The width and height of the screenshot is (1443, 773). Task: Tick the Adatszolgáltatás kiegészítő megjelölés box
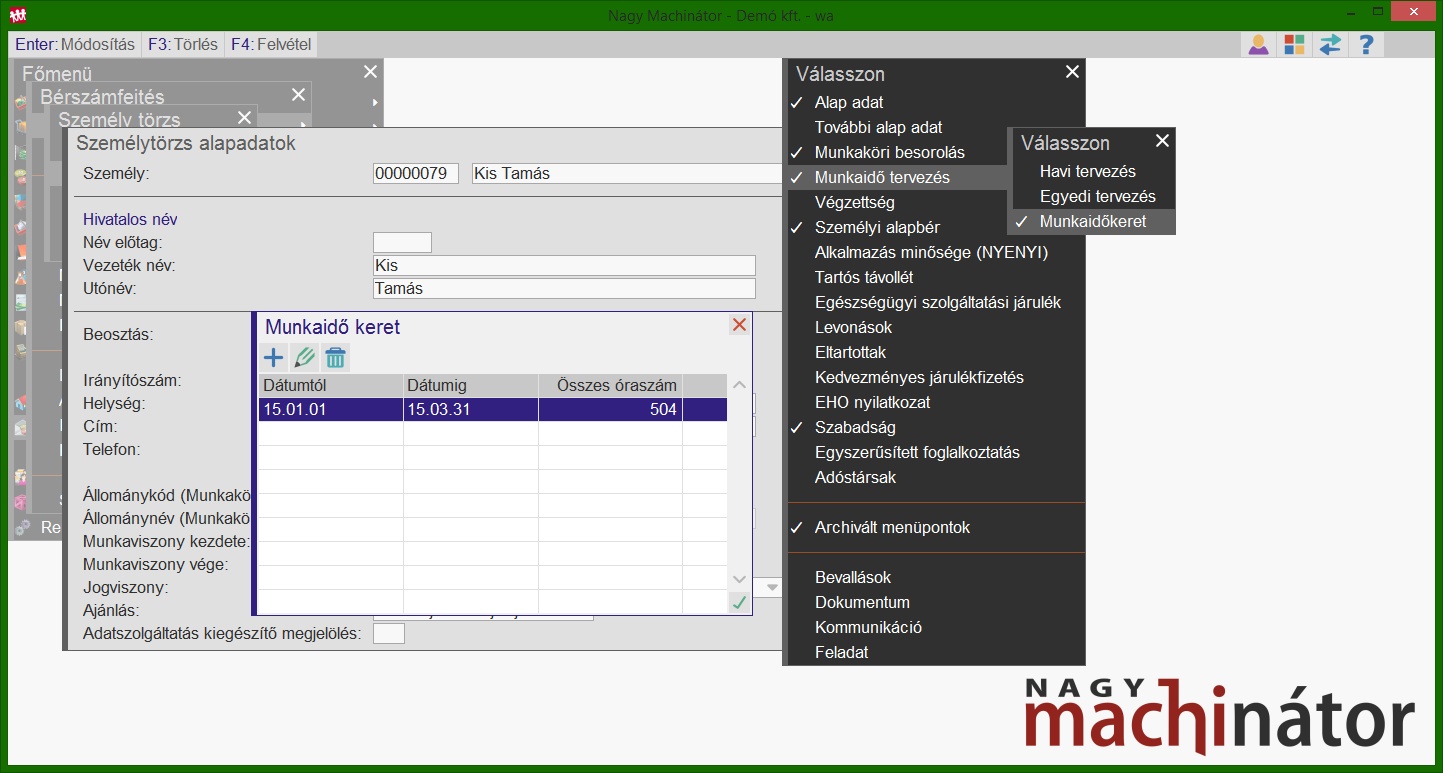pyautogui.click(x=389, y=633)
